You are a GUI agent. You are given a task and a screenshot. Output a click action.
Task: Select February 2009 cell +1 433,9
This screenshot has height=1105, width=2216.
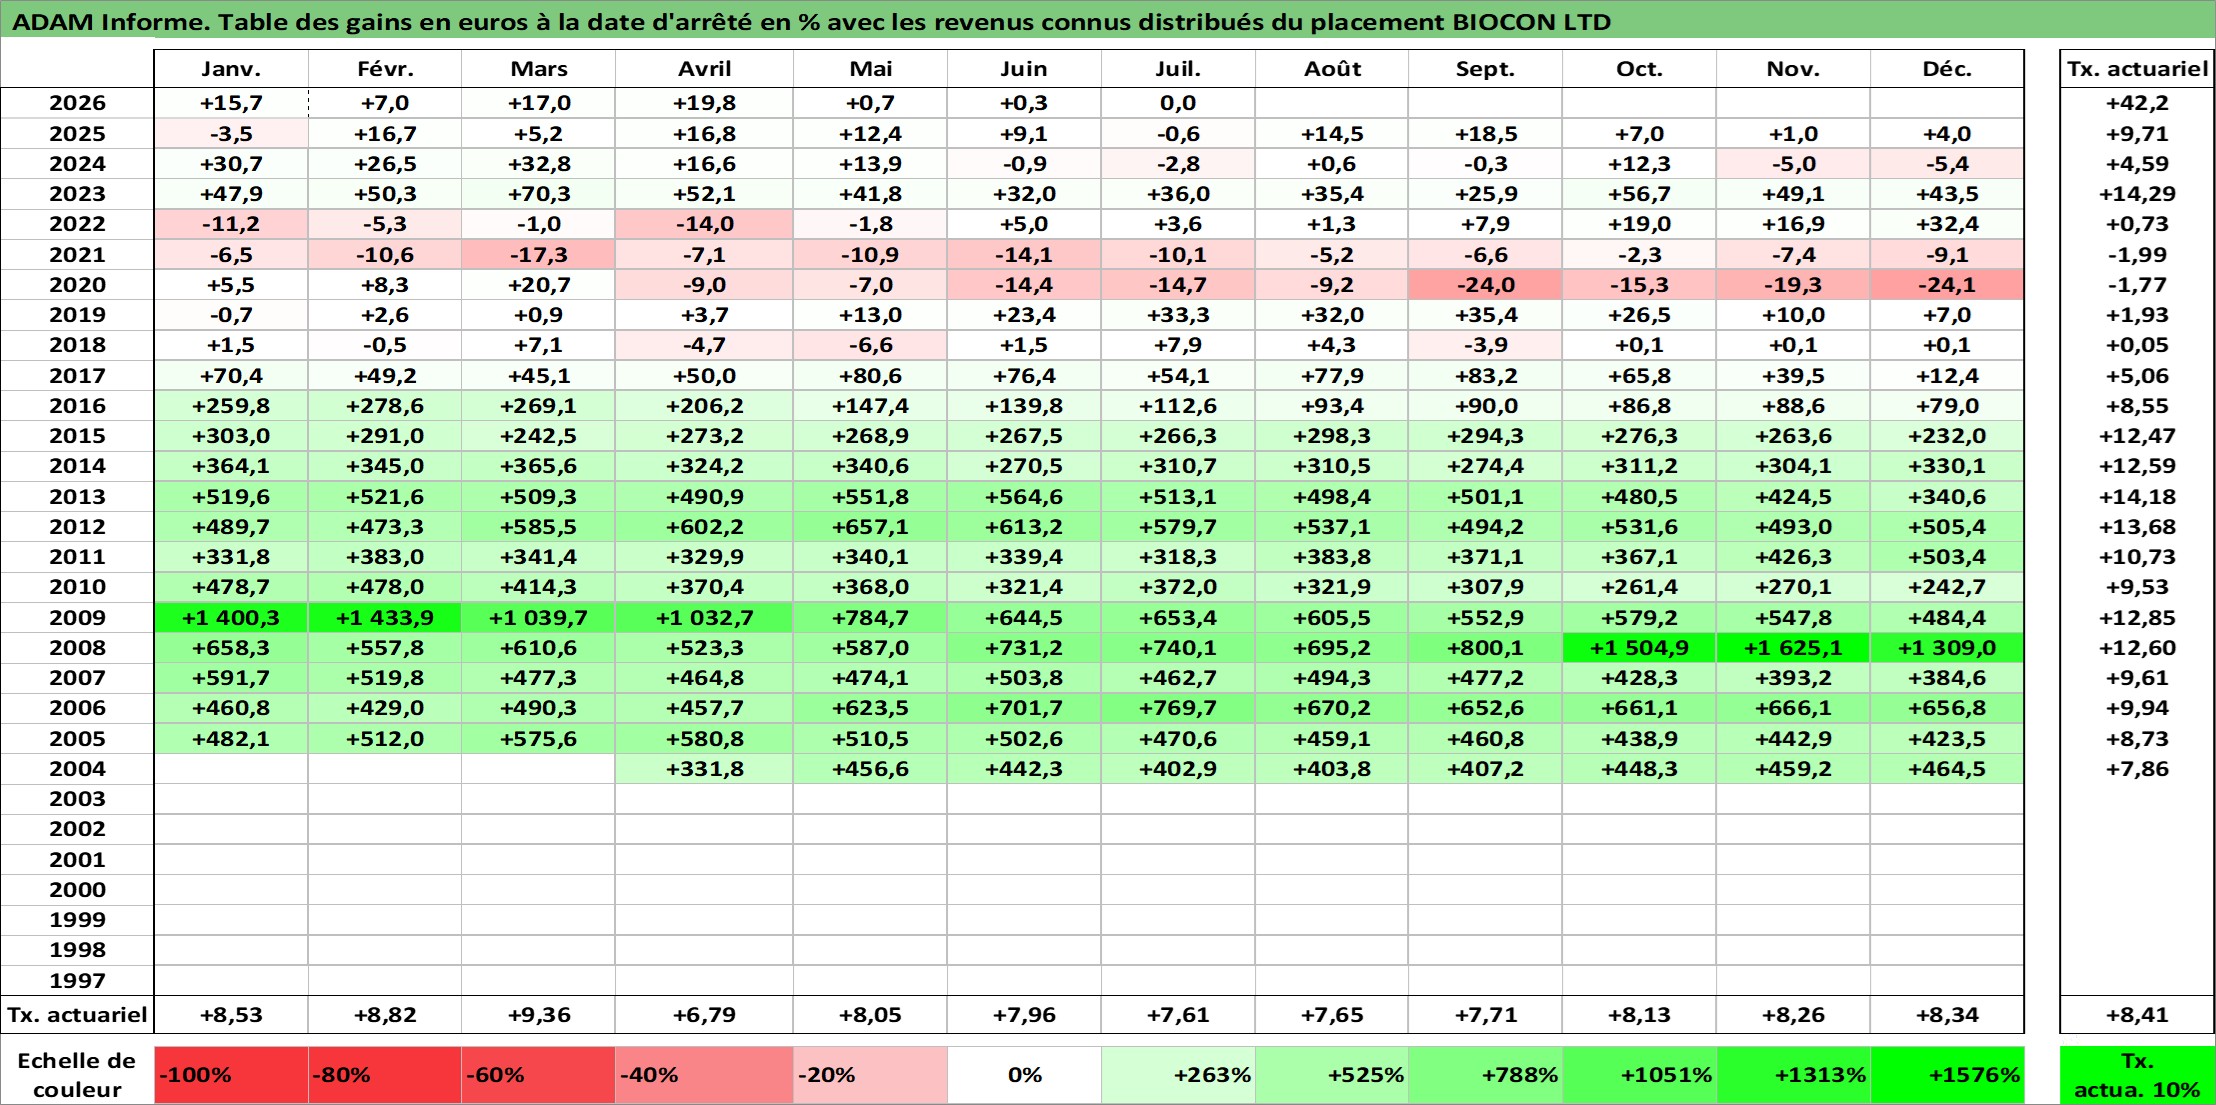(385, 618)
